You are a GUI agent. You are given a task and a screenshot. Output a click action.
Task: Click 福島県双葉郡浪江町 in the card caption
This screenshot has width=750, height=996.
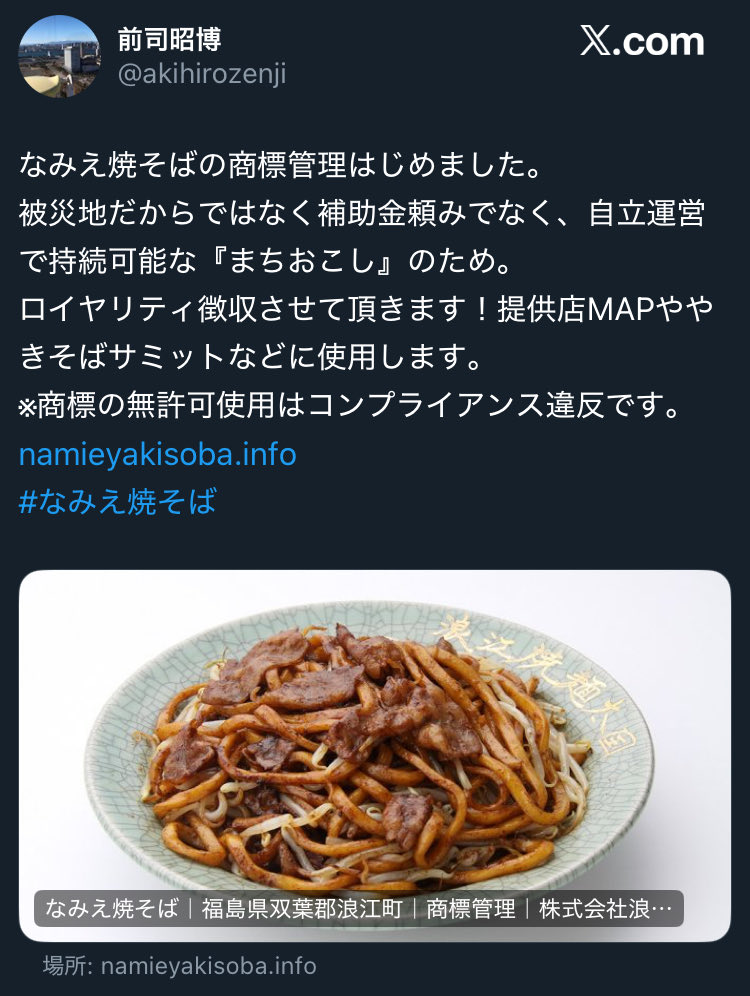click(302, 909)
